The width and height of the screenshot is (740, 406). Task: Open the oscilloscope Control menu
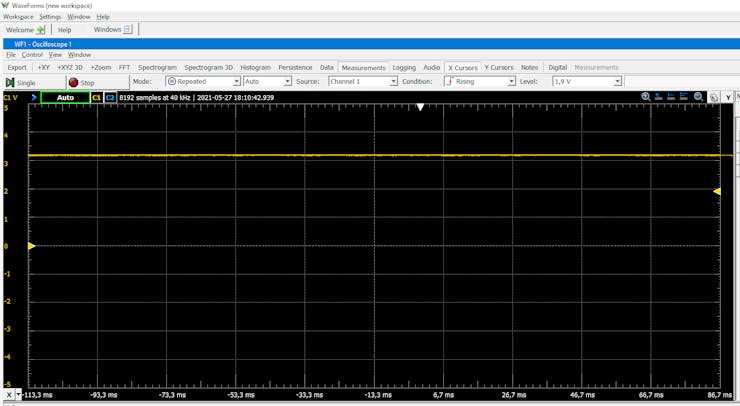pos(32,55)
